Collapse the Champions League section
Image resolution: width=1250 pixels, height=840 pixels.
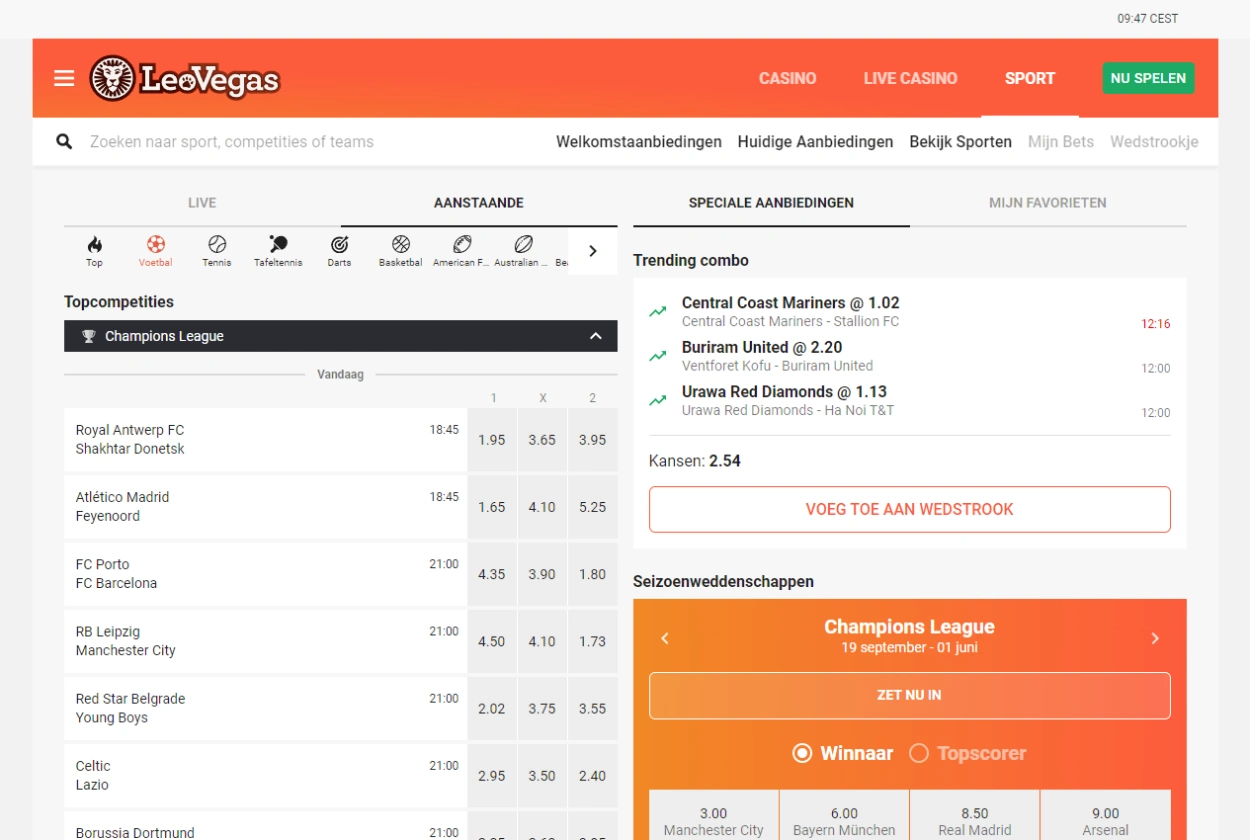[x=596, y=336]
